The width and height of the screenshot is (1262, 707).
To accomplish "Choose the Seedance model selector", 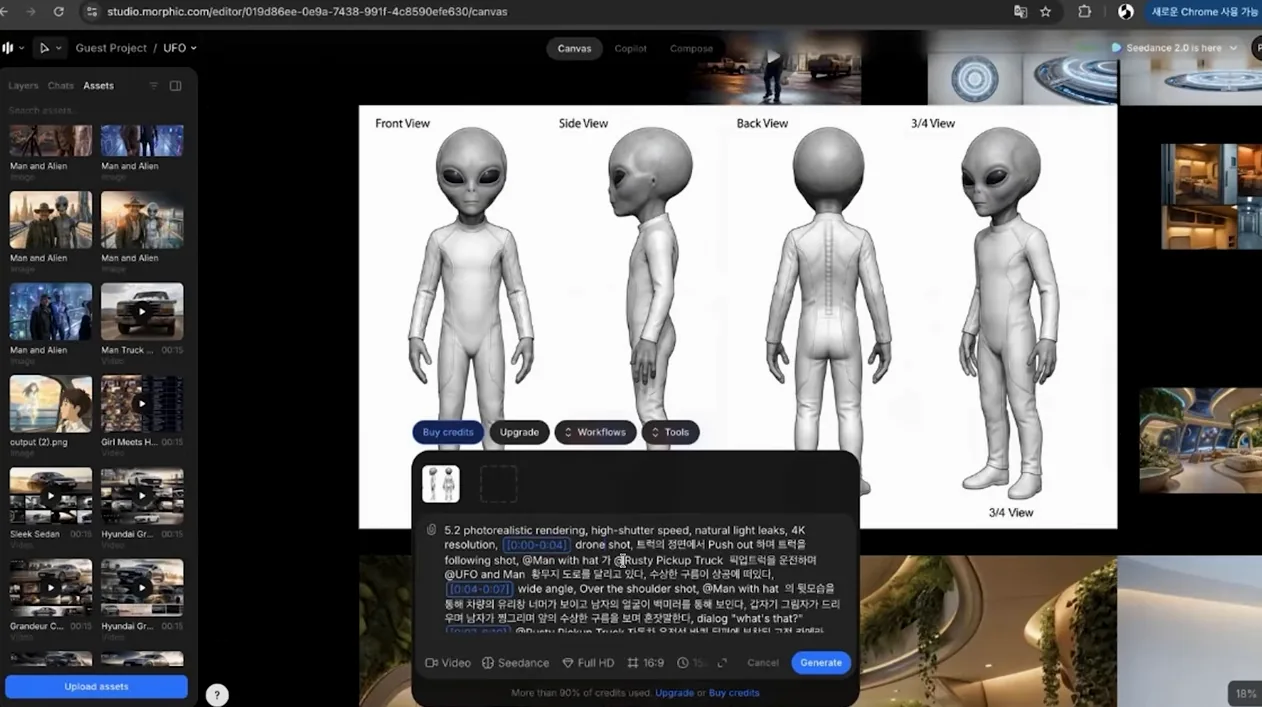I will [516, 663].
